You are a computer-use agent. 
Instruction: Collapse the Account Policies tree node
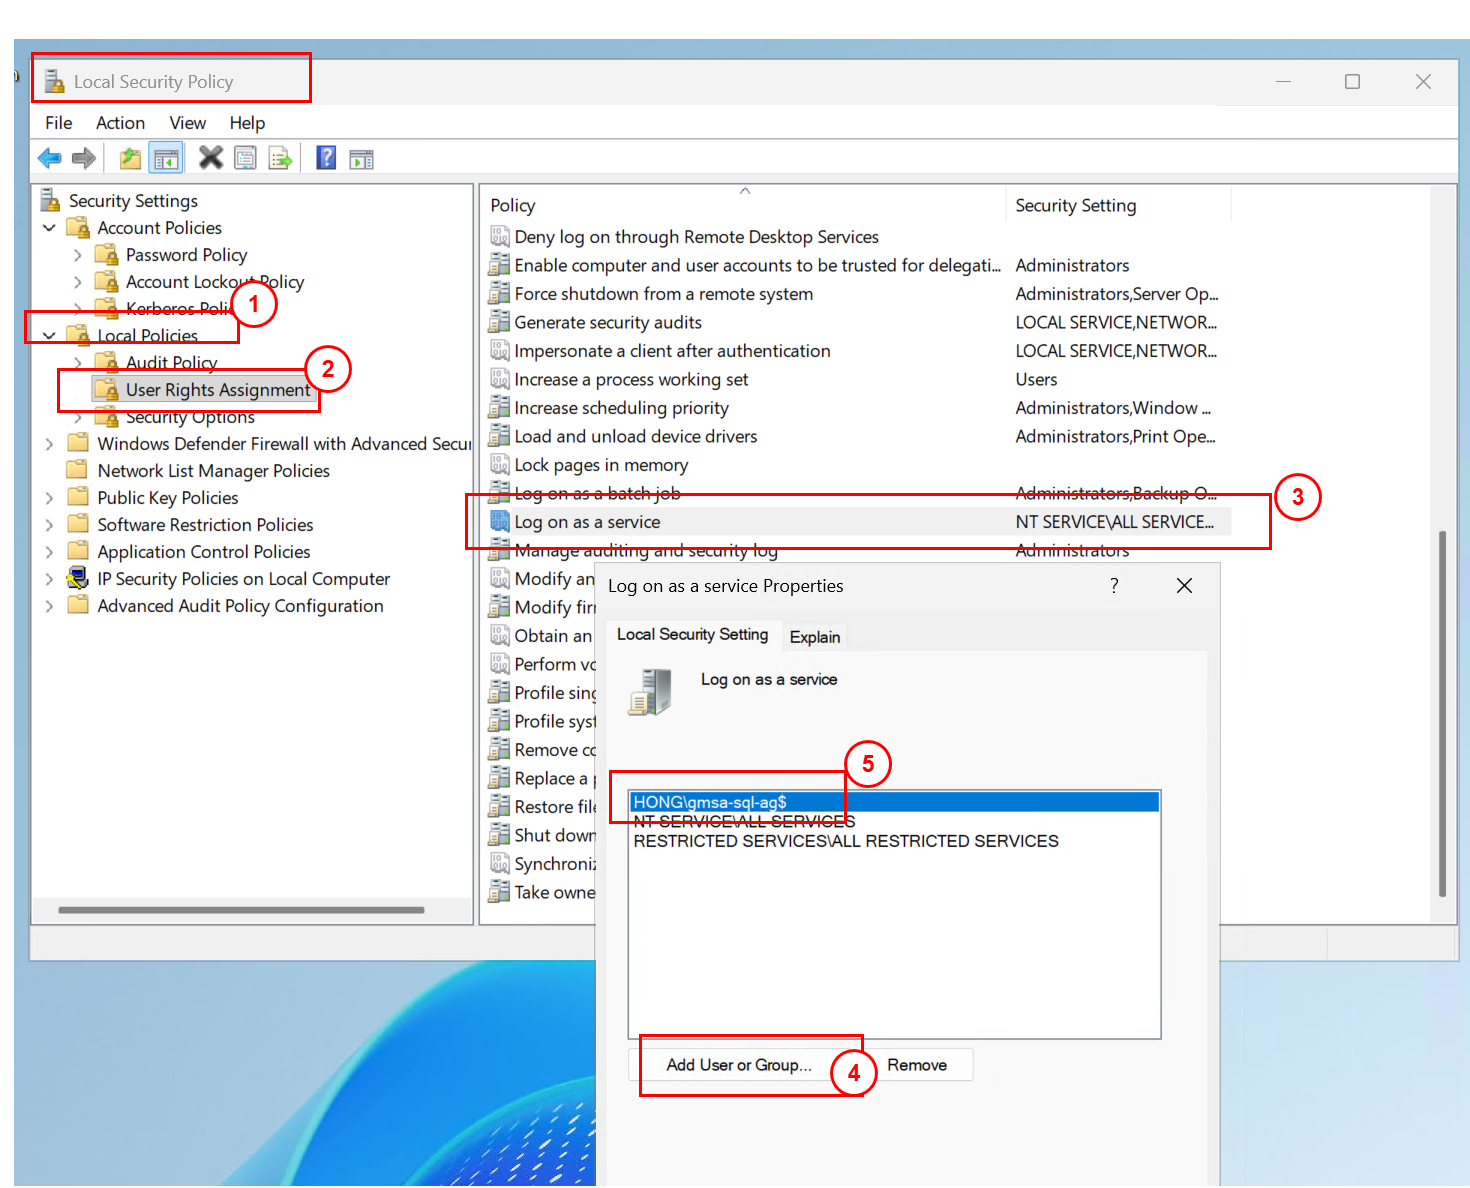49,228
